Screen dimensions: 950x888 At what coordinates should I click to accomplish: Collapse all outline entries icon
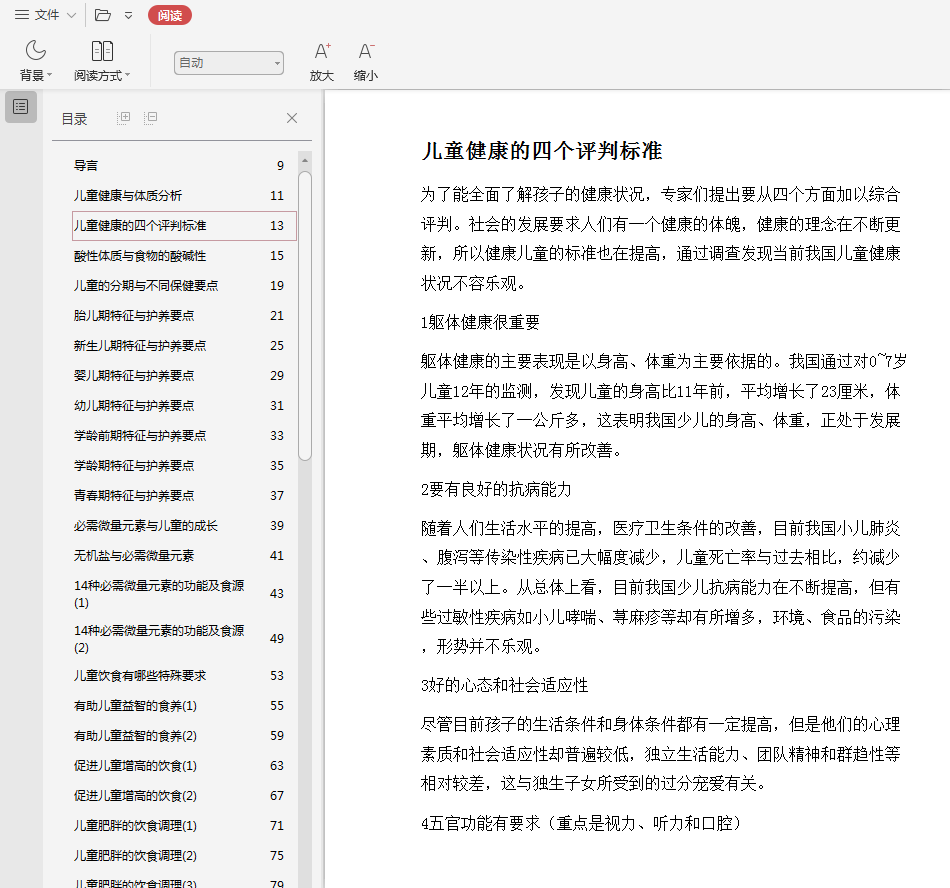click(150, 118)
